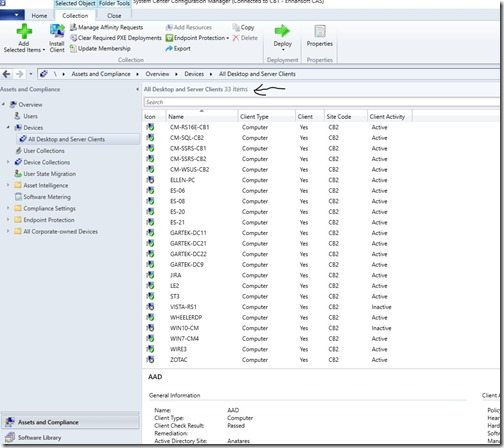Screen dimensions: 504x448
Task: Expand the Compliance Settings folder
Action: [x=8, y=208]
